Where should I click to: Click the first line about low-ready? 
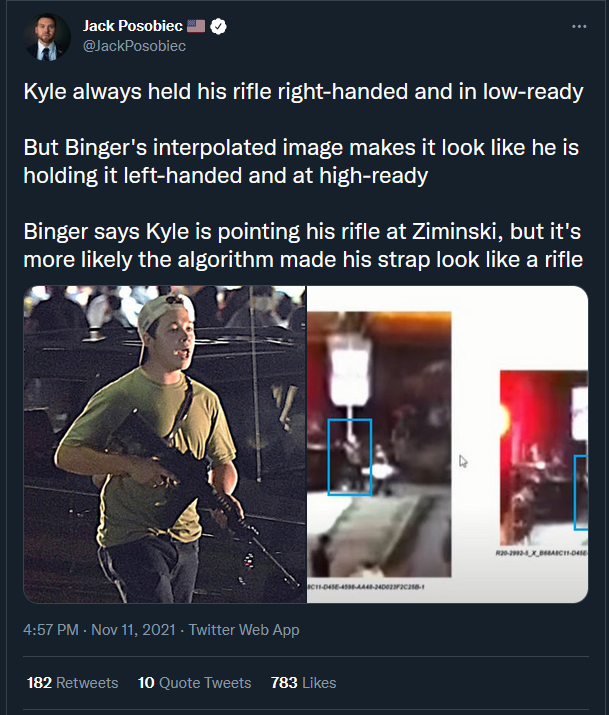(x=303, y=91)
